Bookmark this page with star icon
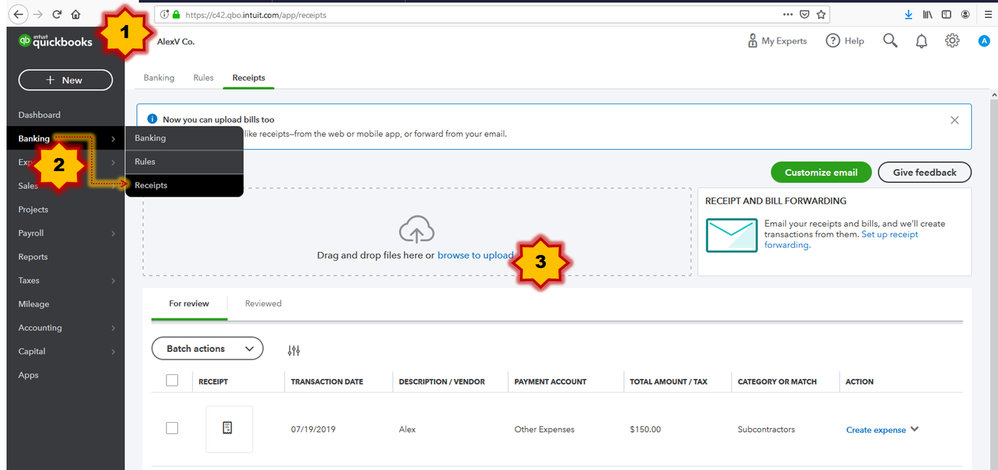The width and height of the screenshot is (998, 470). click(821, 14)
